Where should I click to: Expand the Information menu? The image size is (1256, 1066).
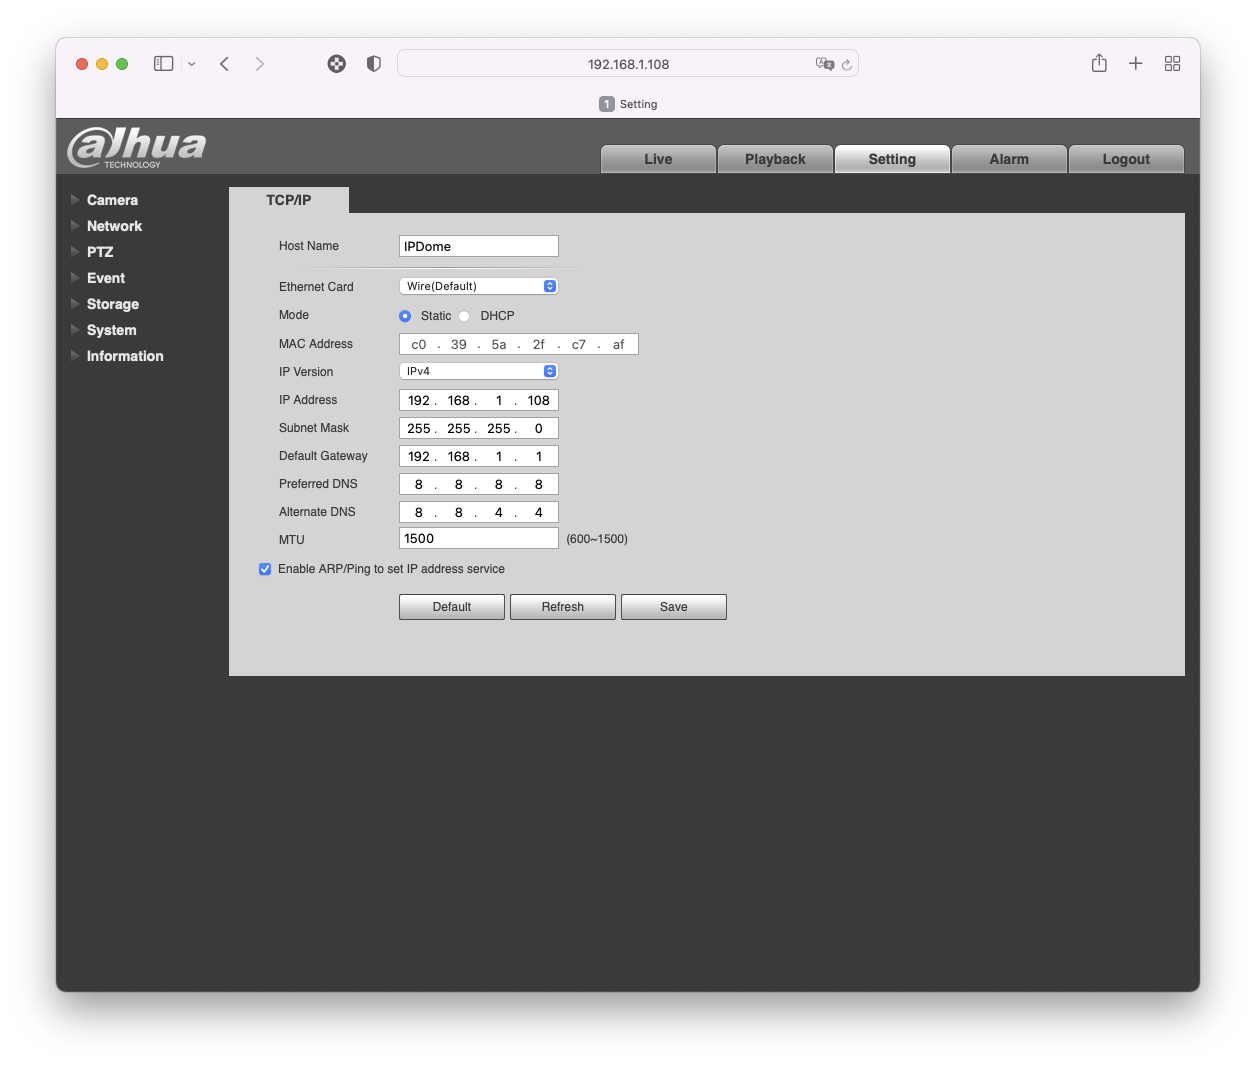[x=124, y=356]
